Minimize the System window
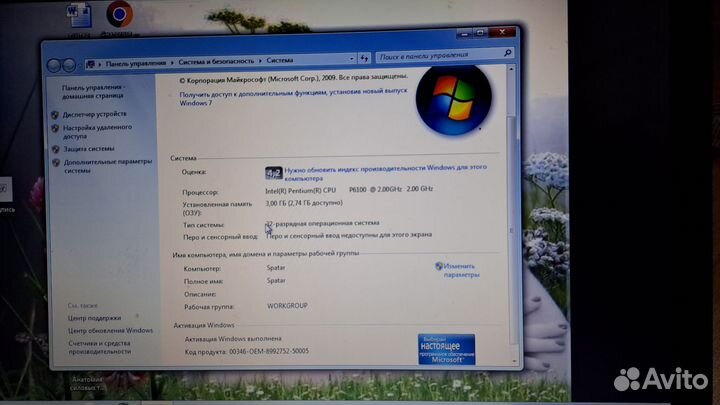The width and height of the screenshot is (720, 405). pyautogui.click(x=464, y=34)
